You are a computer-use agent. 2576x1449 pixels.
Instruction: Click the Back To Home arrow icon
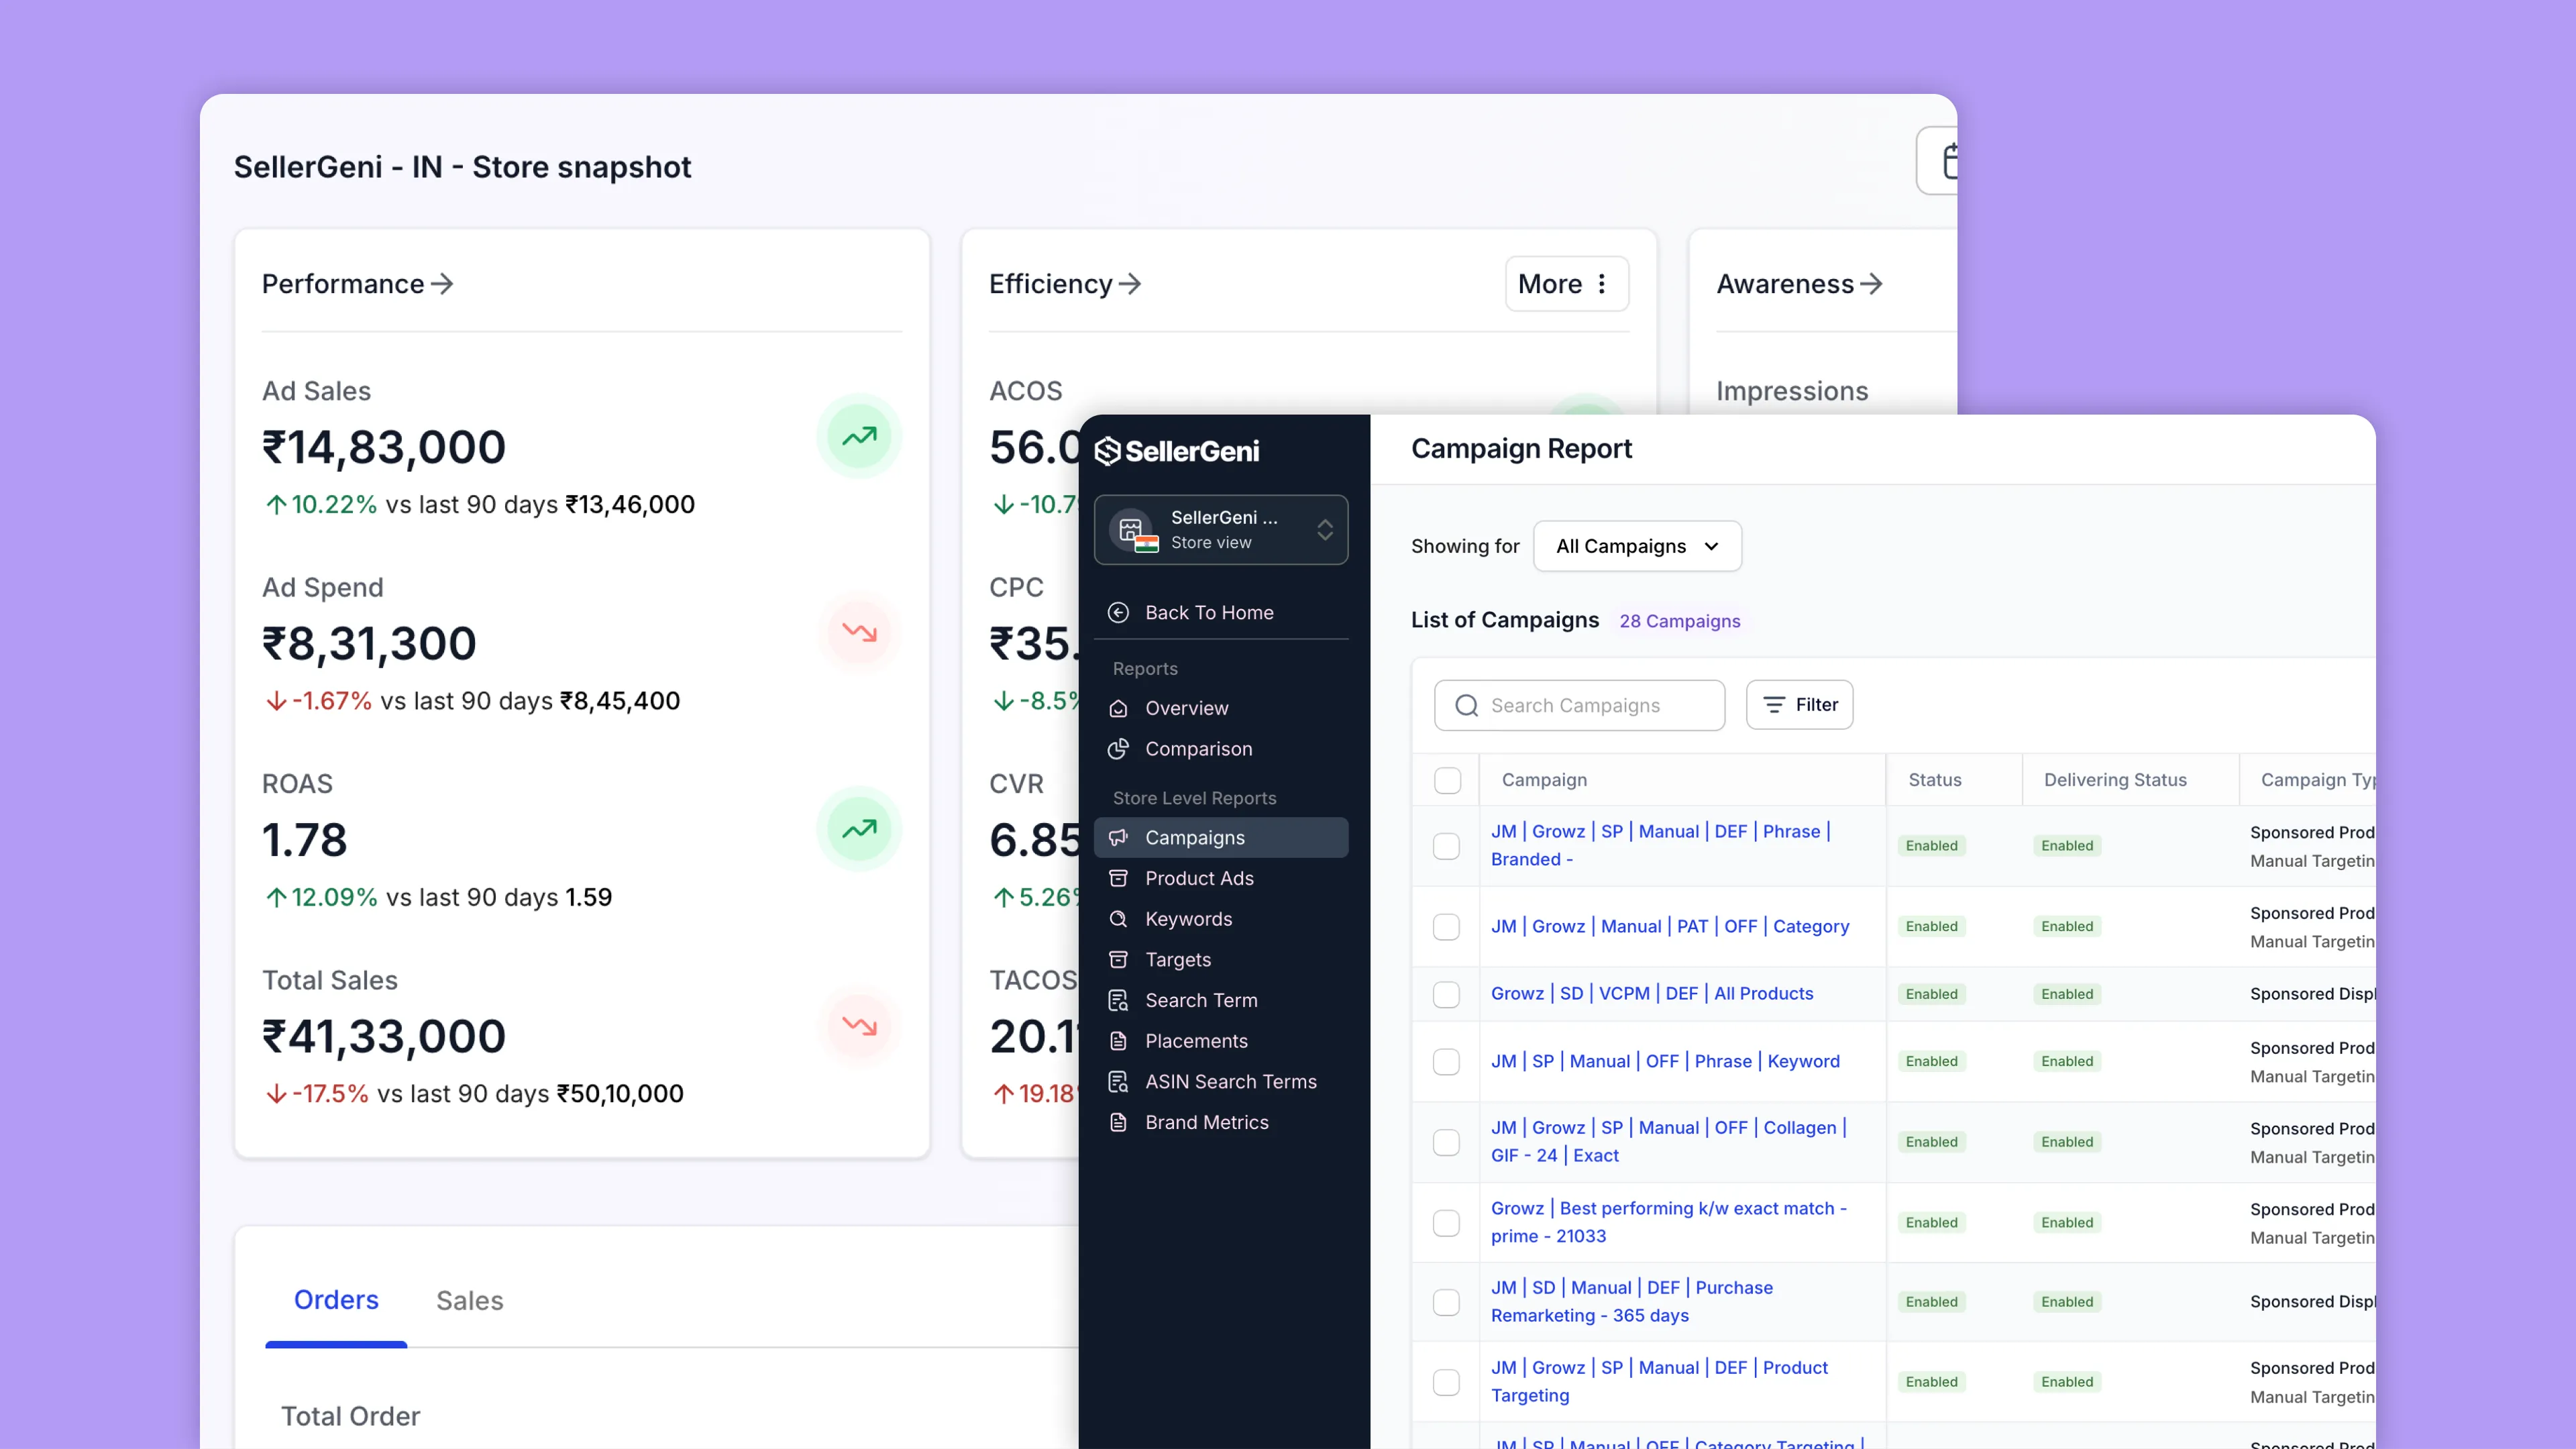click(1118, 612)
